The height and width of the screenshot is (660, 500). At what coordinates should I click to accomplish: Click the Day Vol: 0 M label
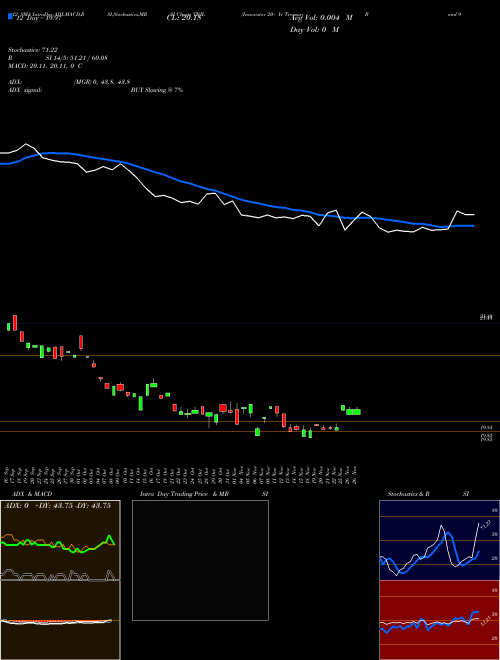(x=314, y=30)
